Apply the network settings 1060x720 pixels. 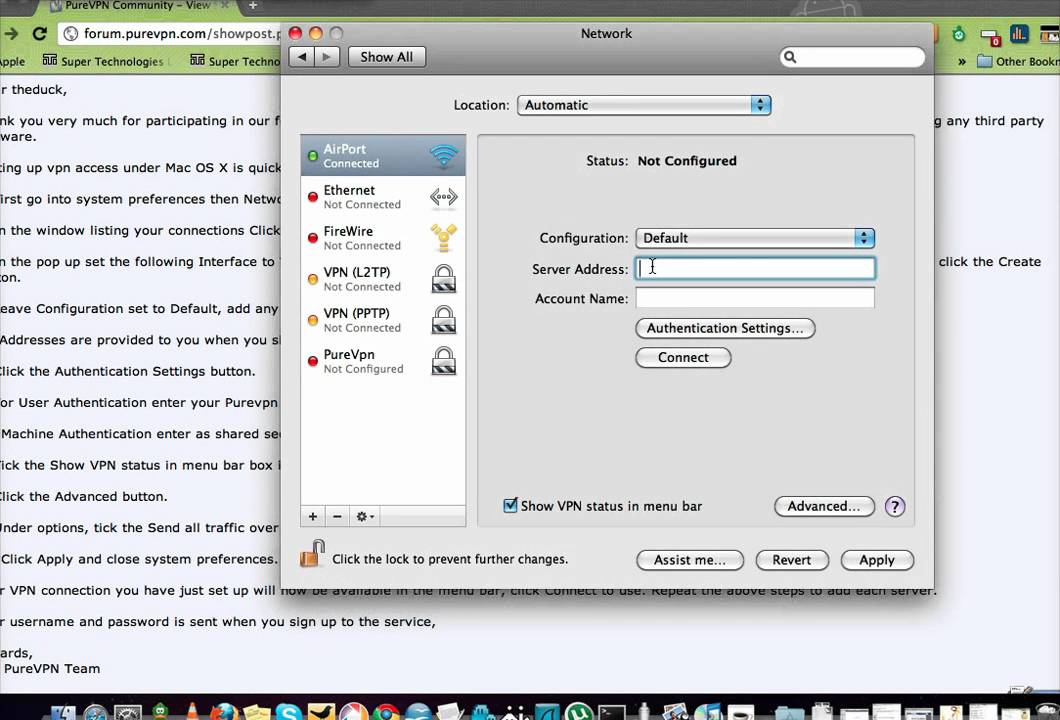(x=877, y=560)
